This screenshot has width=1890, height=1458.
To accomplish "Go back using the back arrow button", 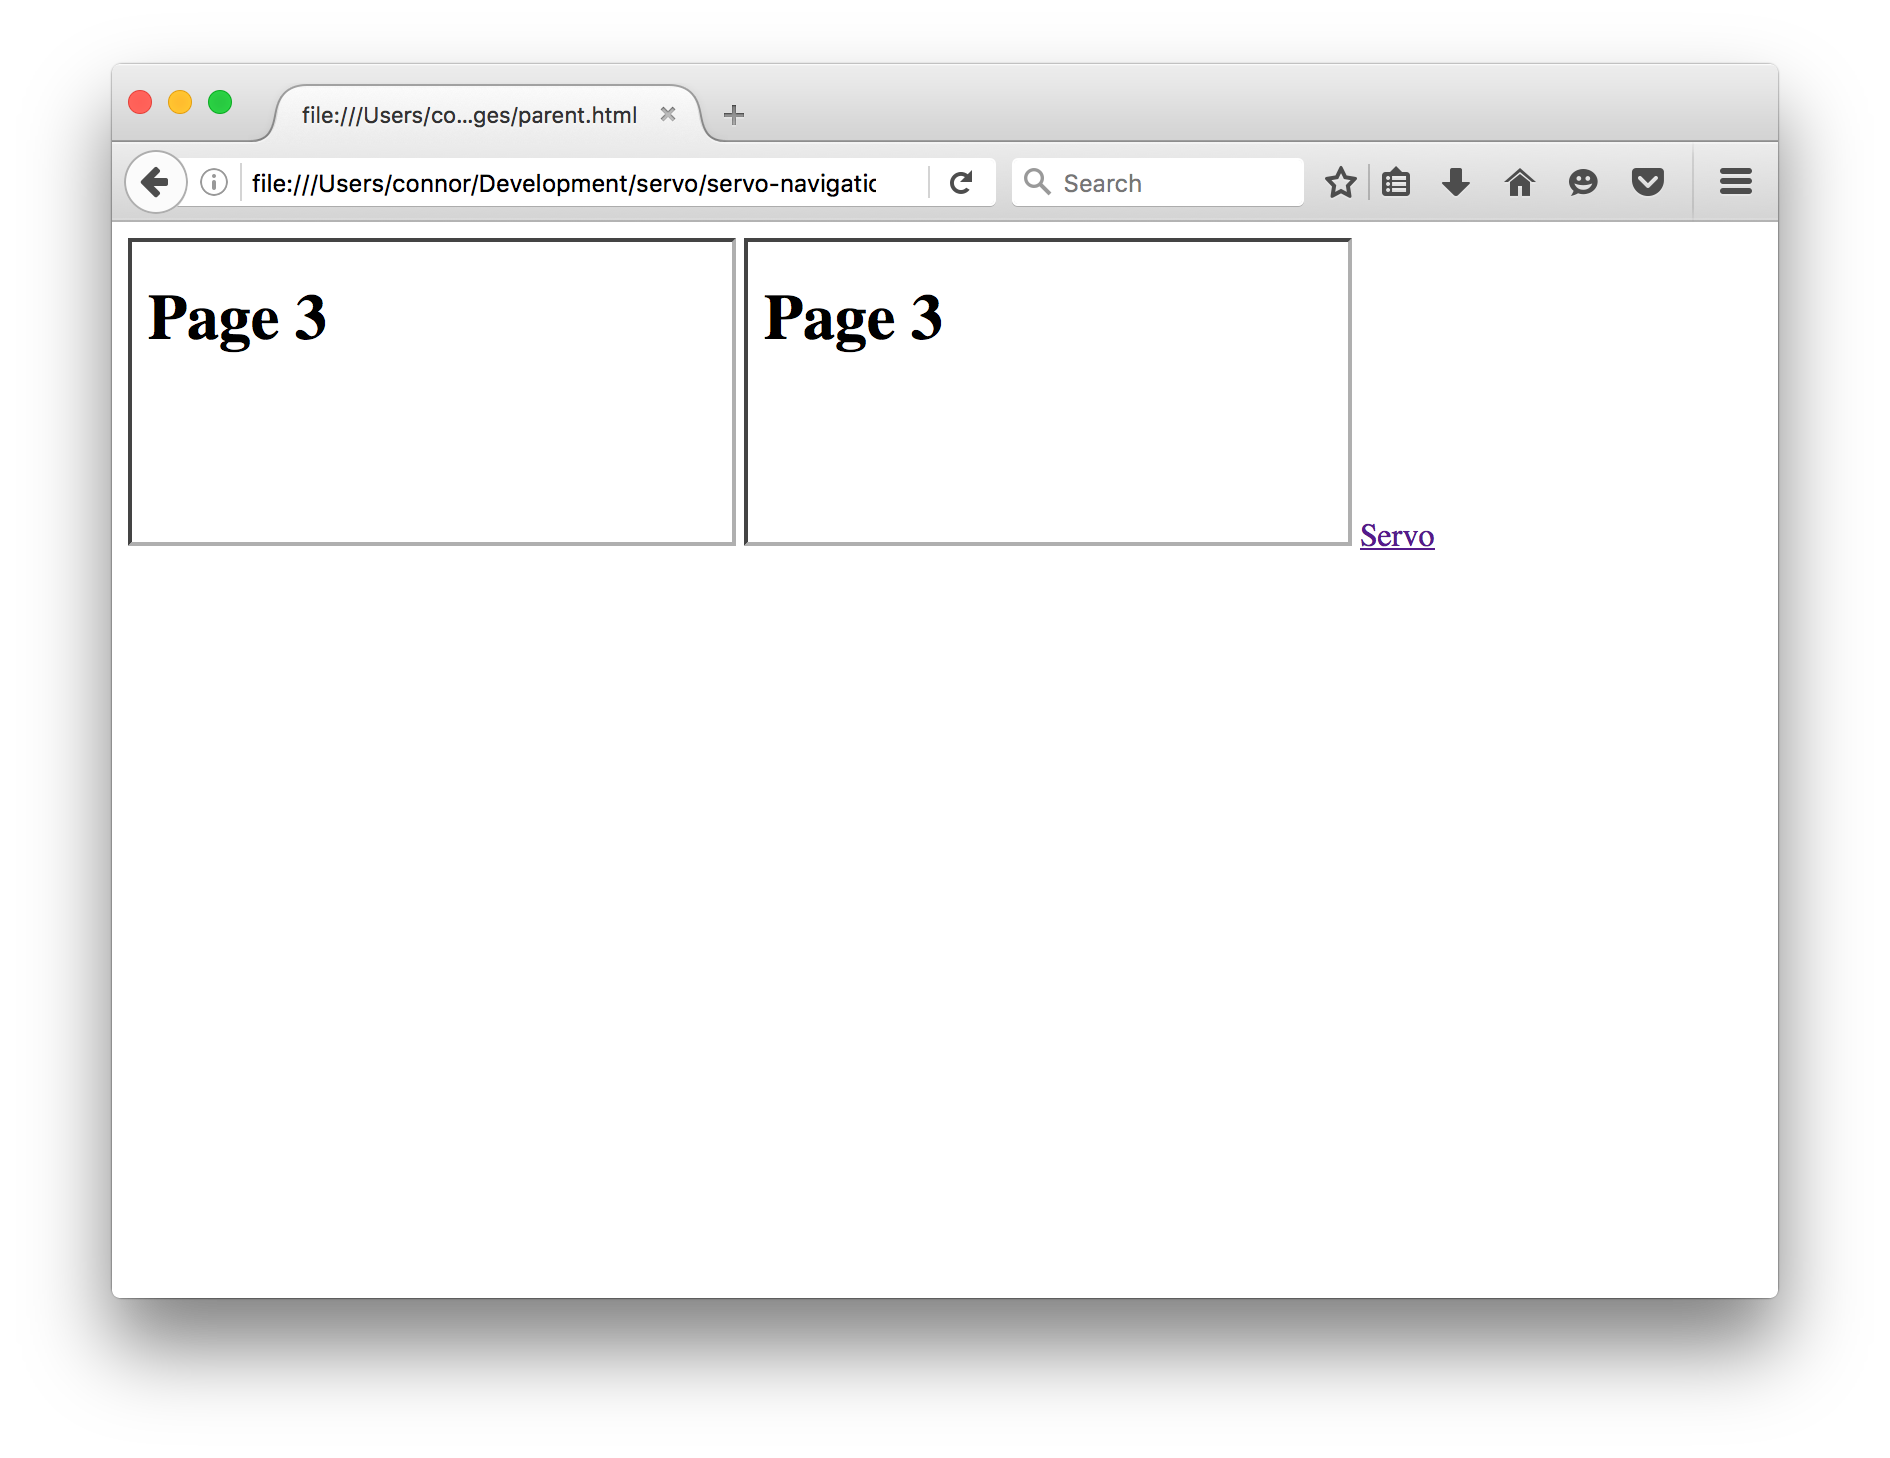I will pos(155,183).
